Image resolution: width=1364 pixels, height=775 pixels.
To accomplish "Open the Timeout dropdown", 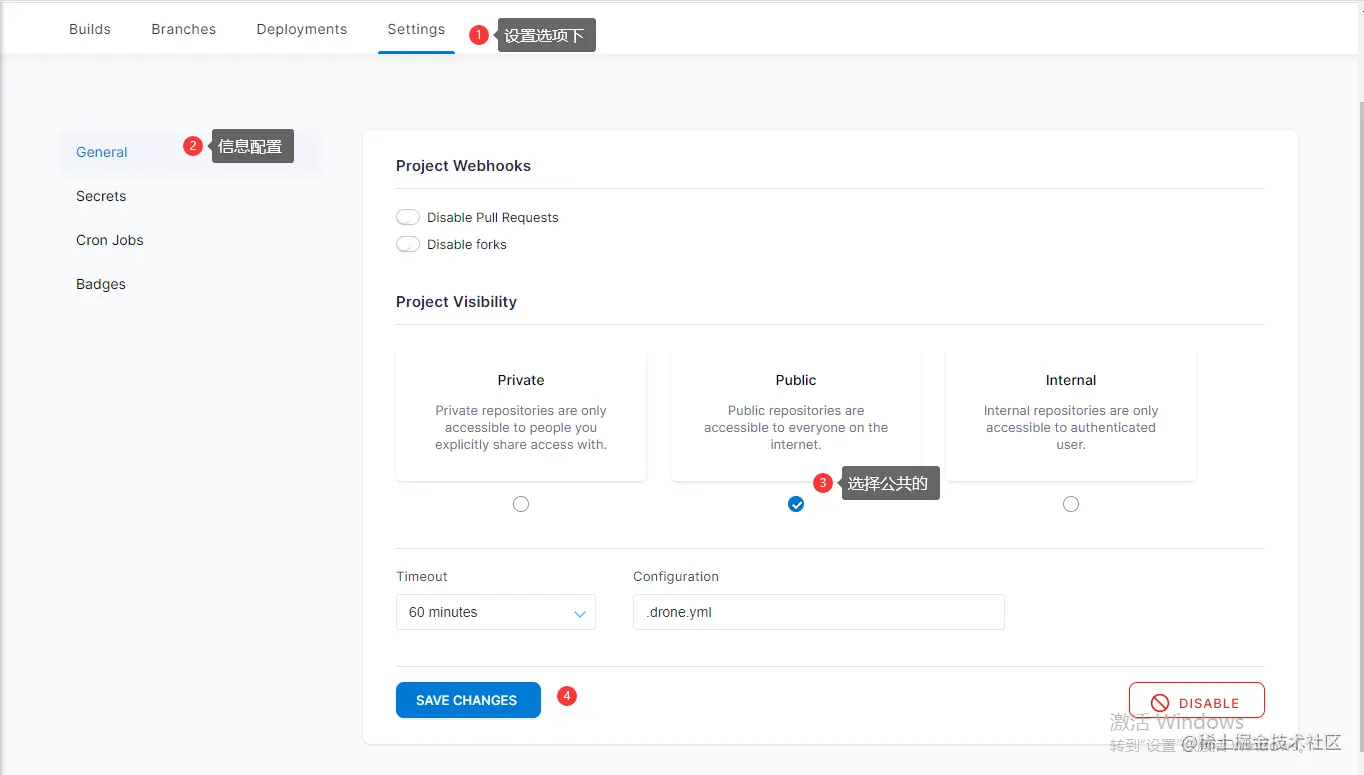I will tap(496, 612).
